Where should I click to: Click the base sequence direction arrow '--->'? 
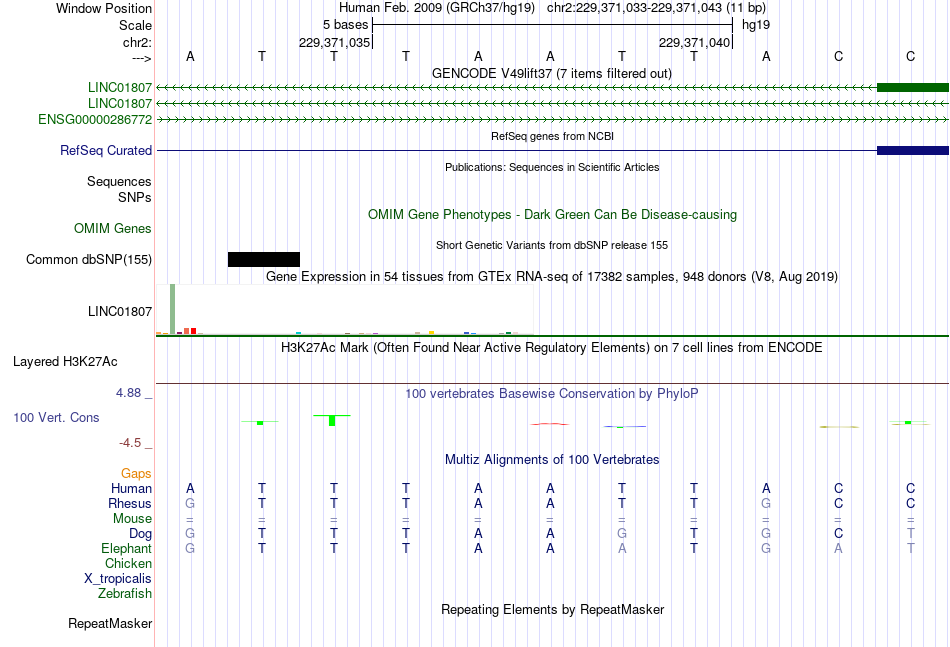coord(142,58)
